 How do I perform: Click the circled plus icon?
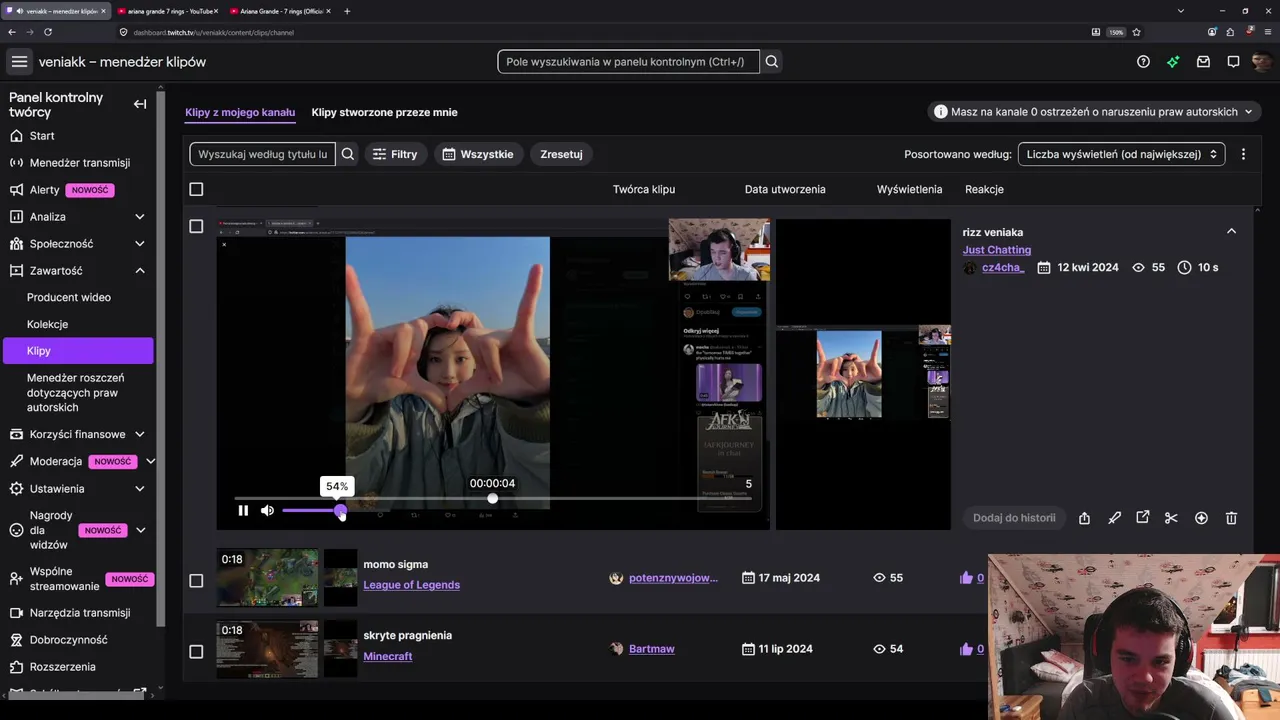[1201, 518]
